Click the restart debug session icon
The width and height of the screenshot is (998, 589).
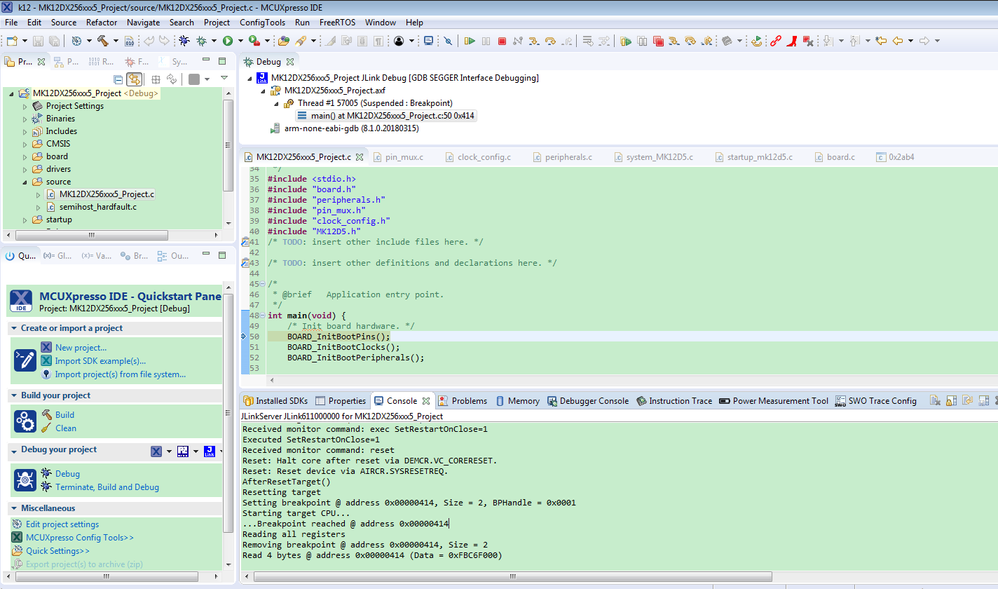pyautogui.click(x=756, y=41)
